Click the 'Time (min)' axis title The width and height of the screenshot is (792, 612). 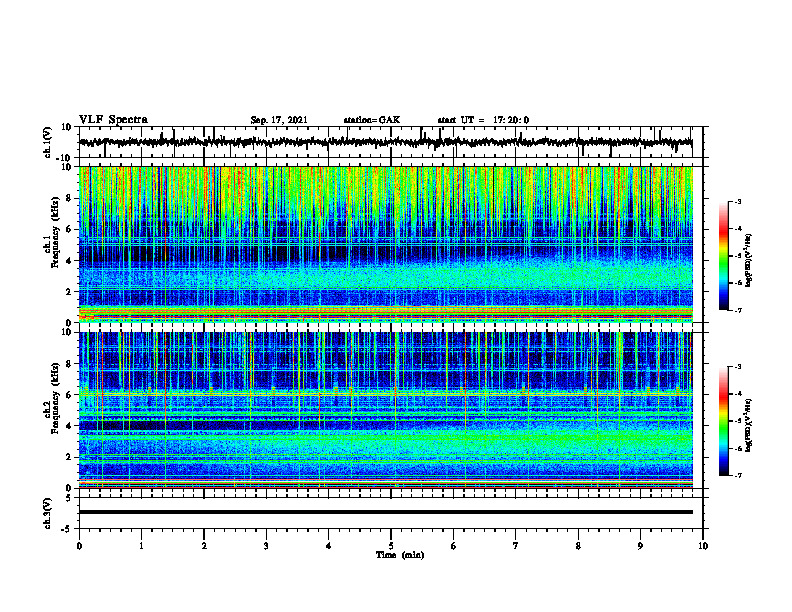[x=400, y=555]
